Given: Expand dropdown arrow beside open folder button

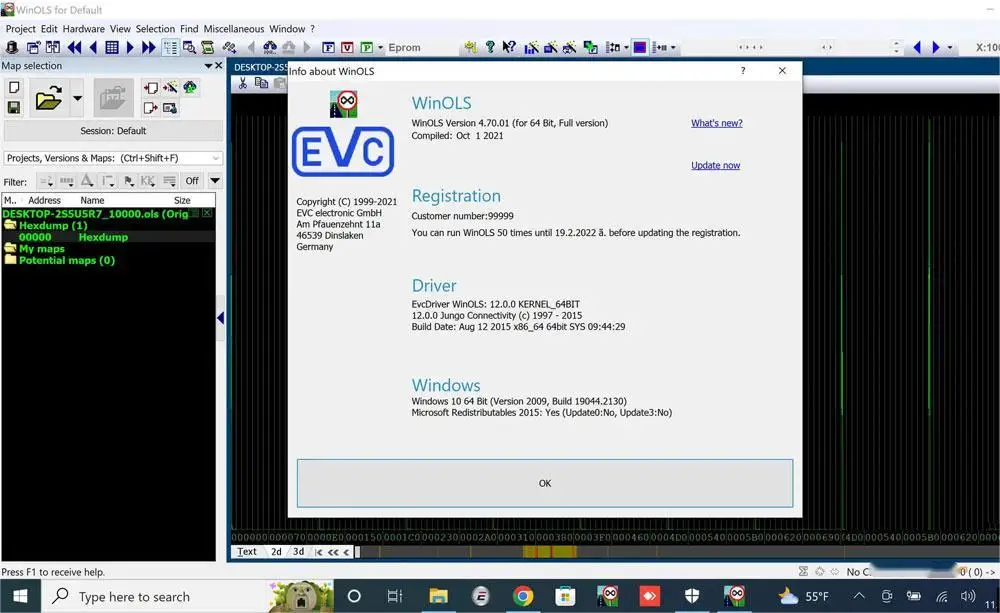Looking at the screenshot, I should [x=77, y=98].
